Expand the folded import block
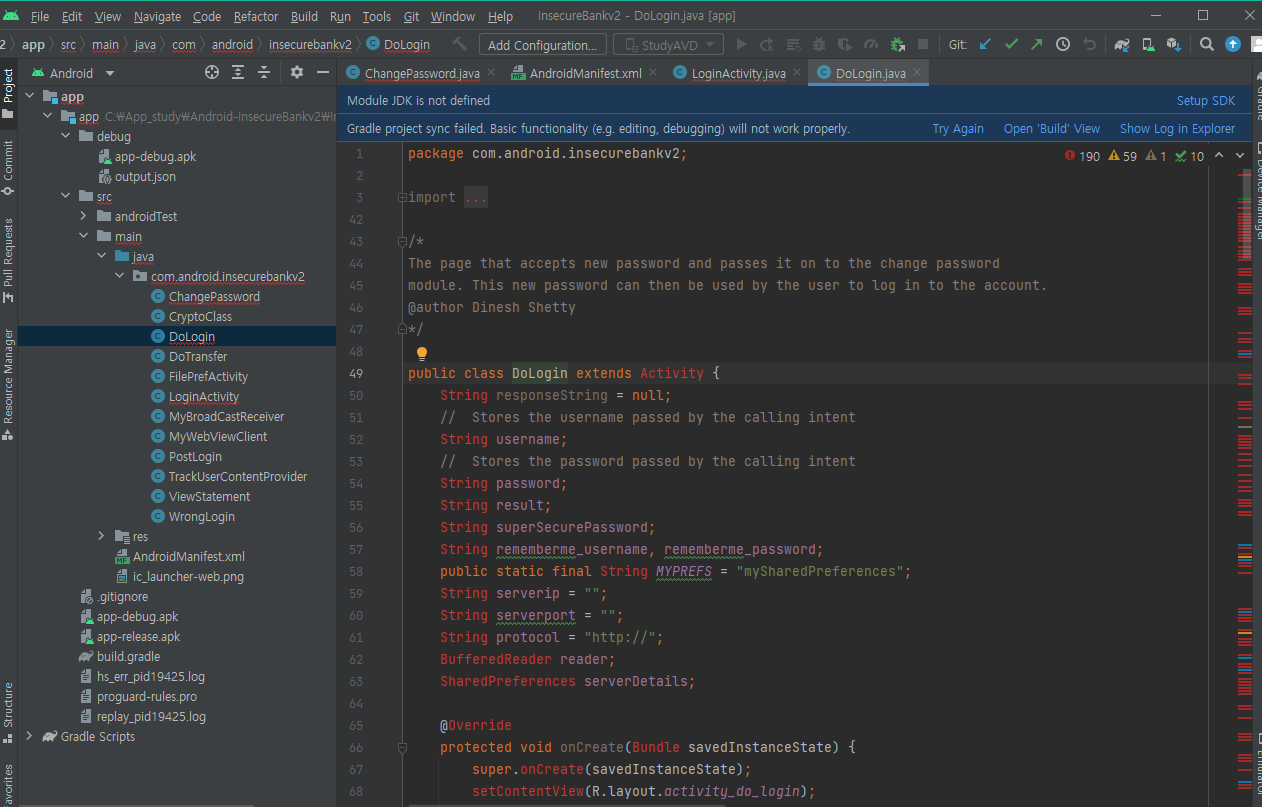This screenshot has height=807, width=1262. tap(402, 198)
